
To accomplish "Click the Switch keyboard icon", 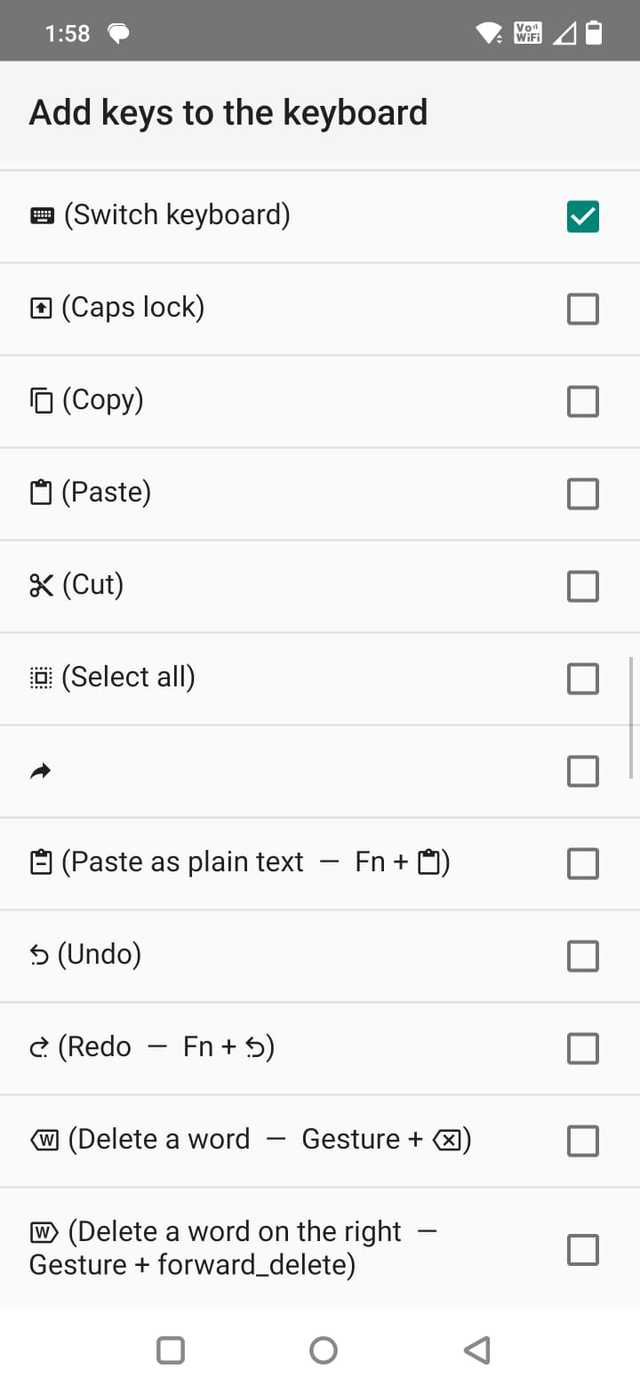I will [42, 216].
